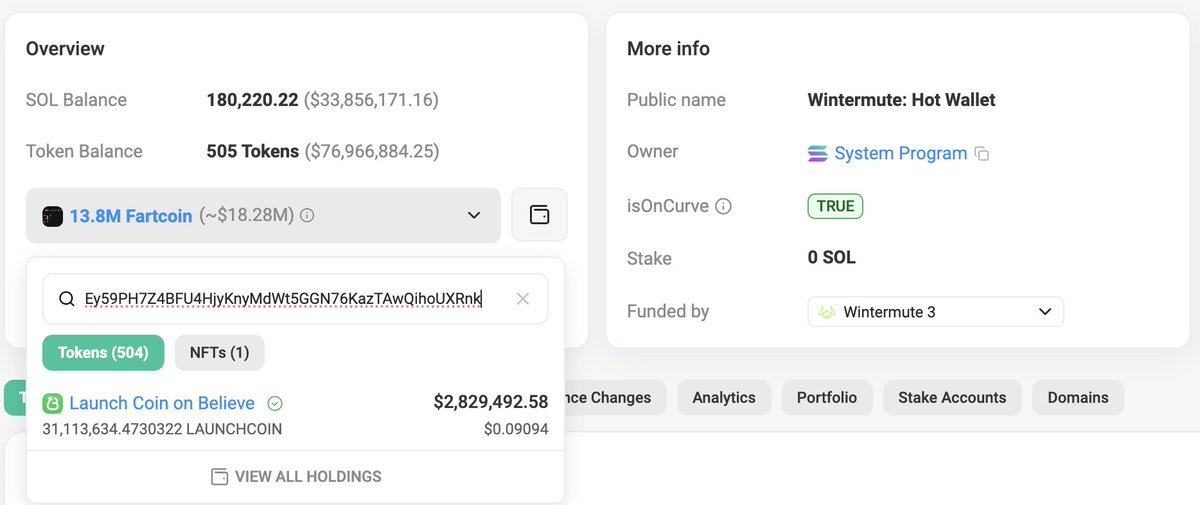This screenshot has height=505, width=1200.
Task: Click the $0.09094 token price
Action: pyautogui.click(x=516, y=429)
